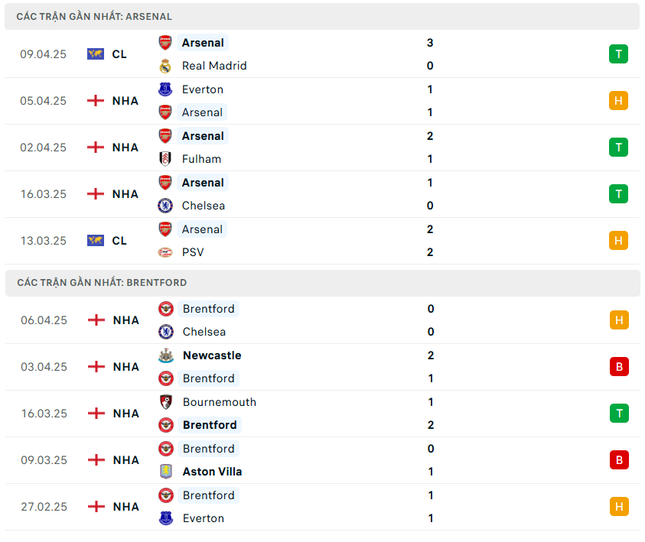Open the Aston Villa team link
Viewport: 645px width, 542px height.
click(x=212, y=472)
